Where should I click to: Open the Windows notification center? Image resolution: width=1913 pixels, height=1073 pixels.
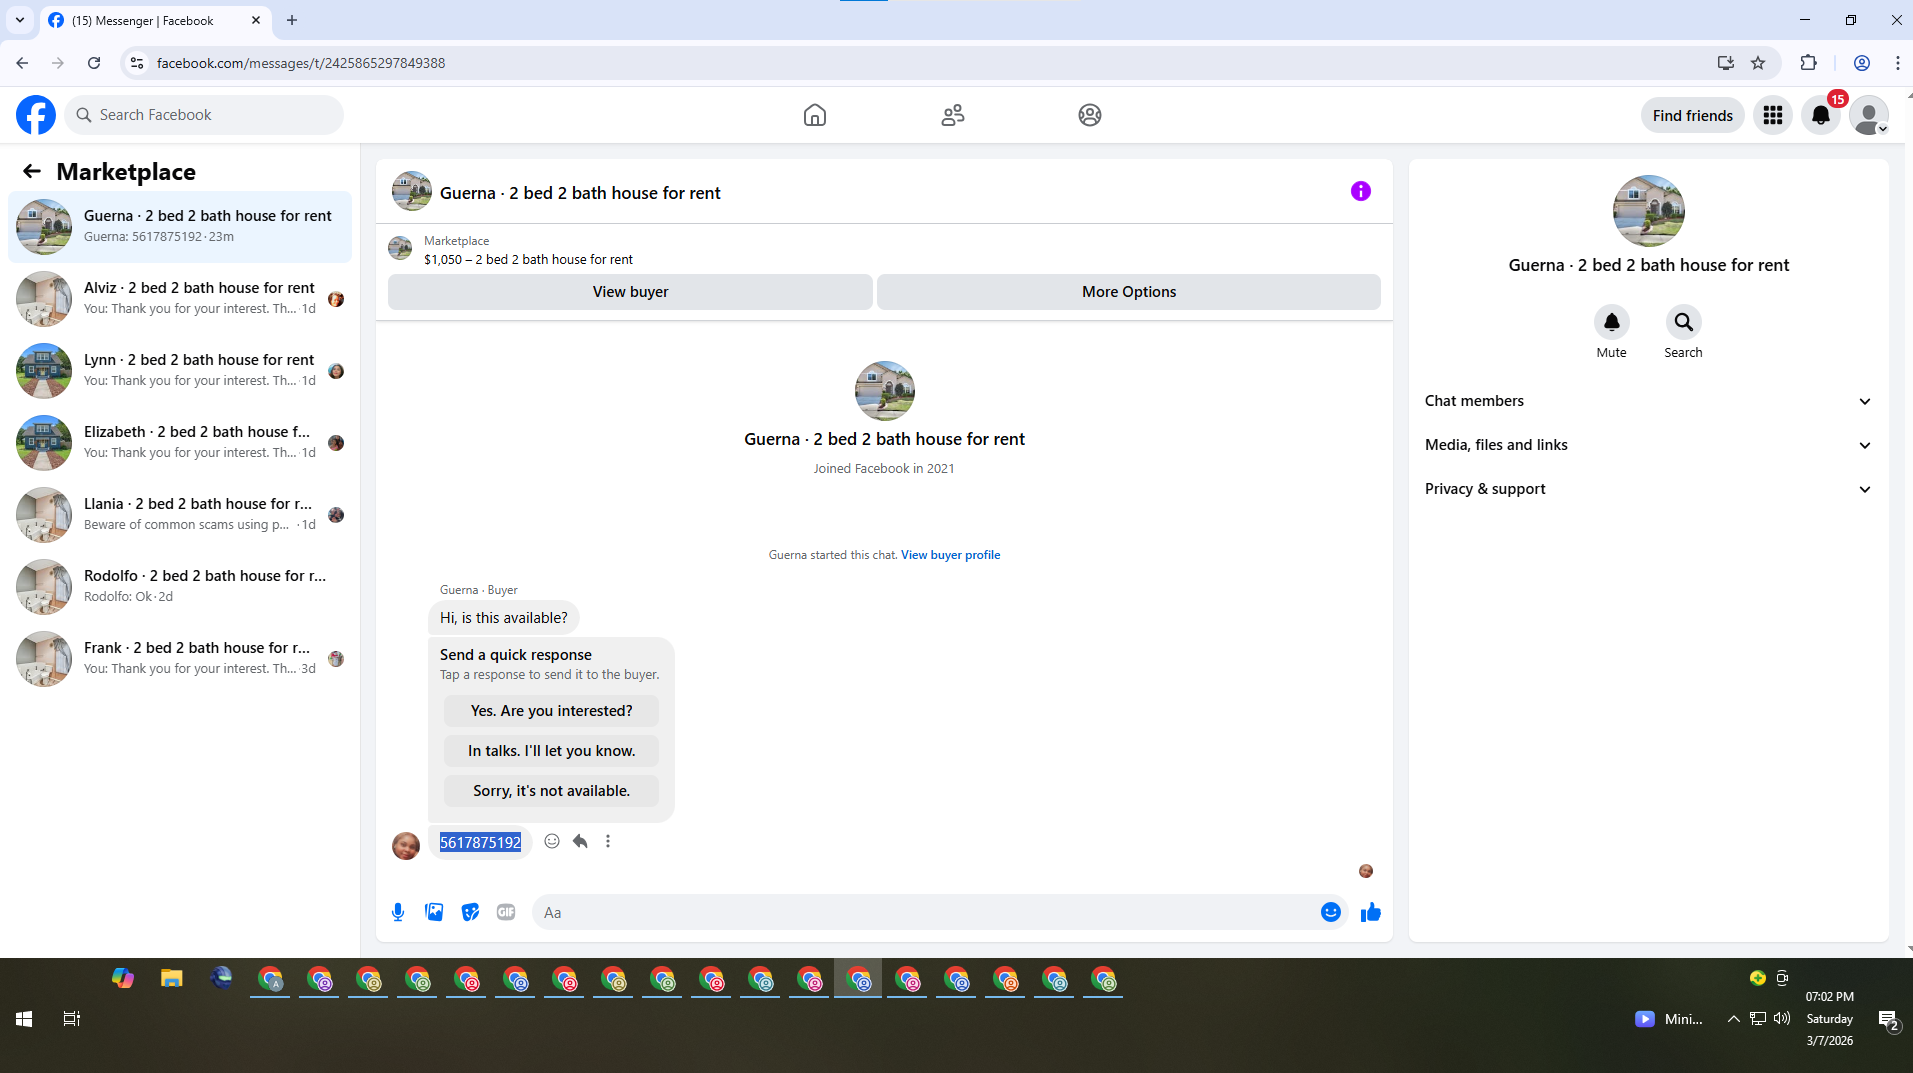pyautogui.click(x=1888, y=1019)
